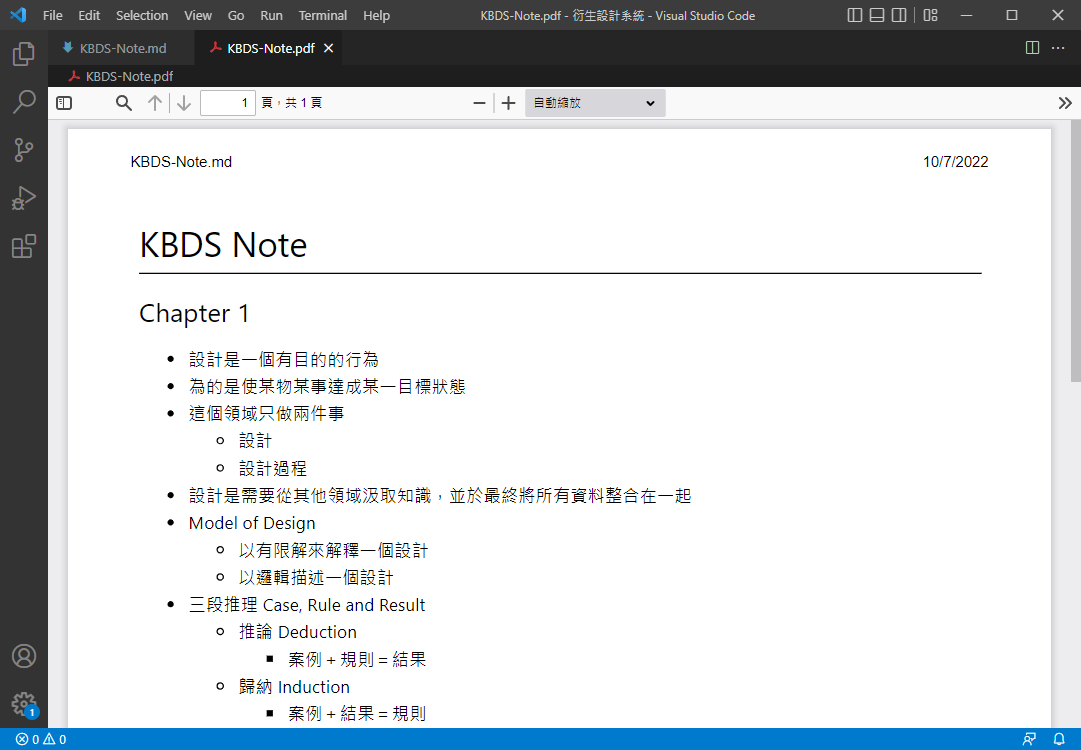Click KBDS-Note.pdf in the breadcrumb
The height and width of the screenshot is (750, 1081).
[x=129, y=77]
